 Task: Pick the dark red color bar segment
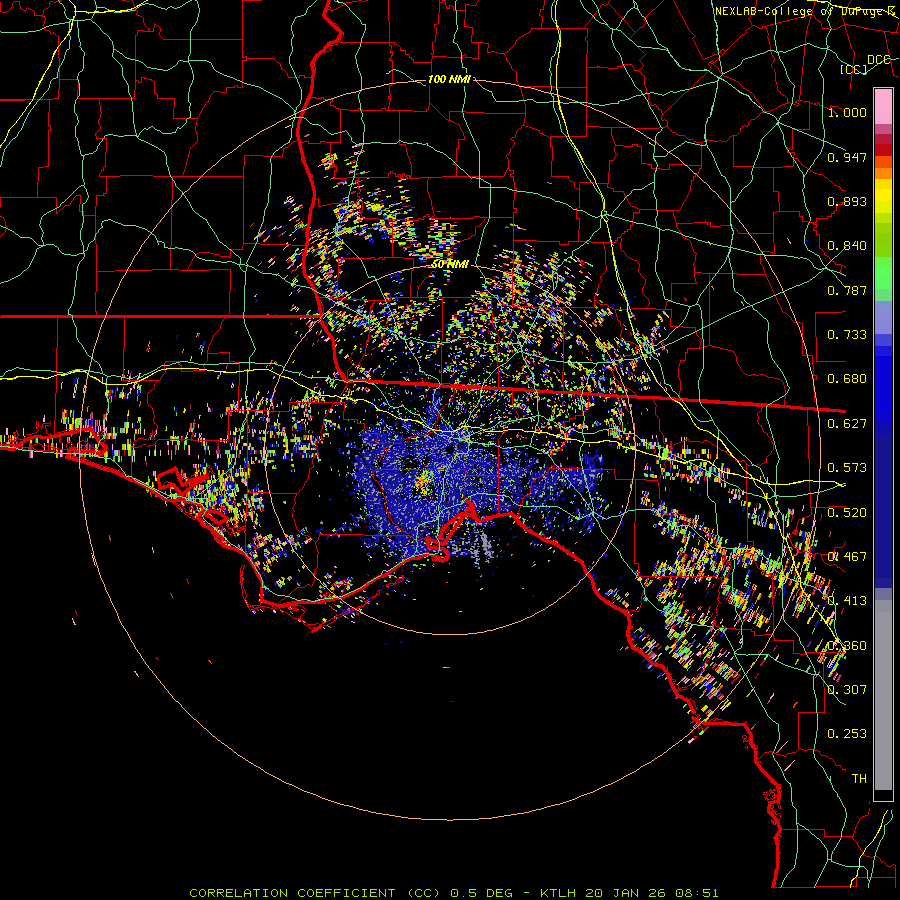coord(883,150)
